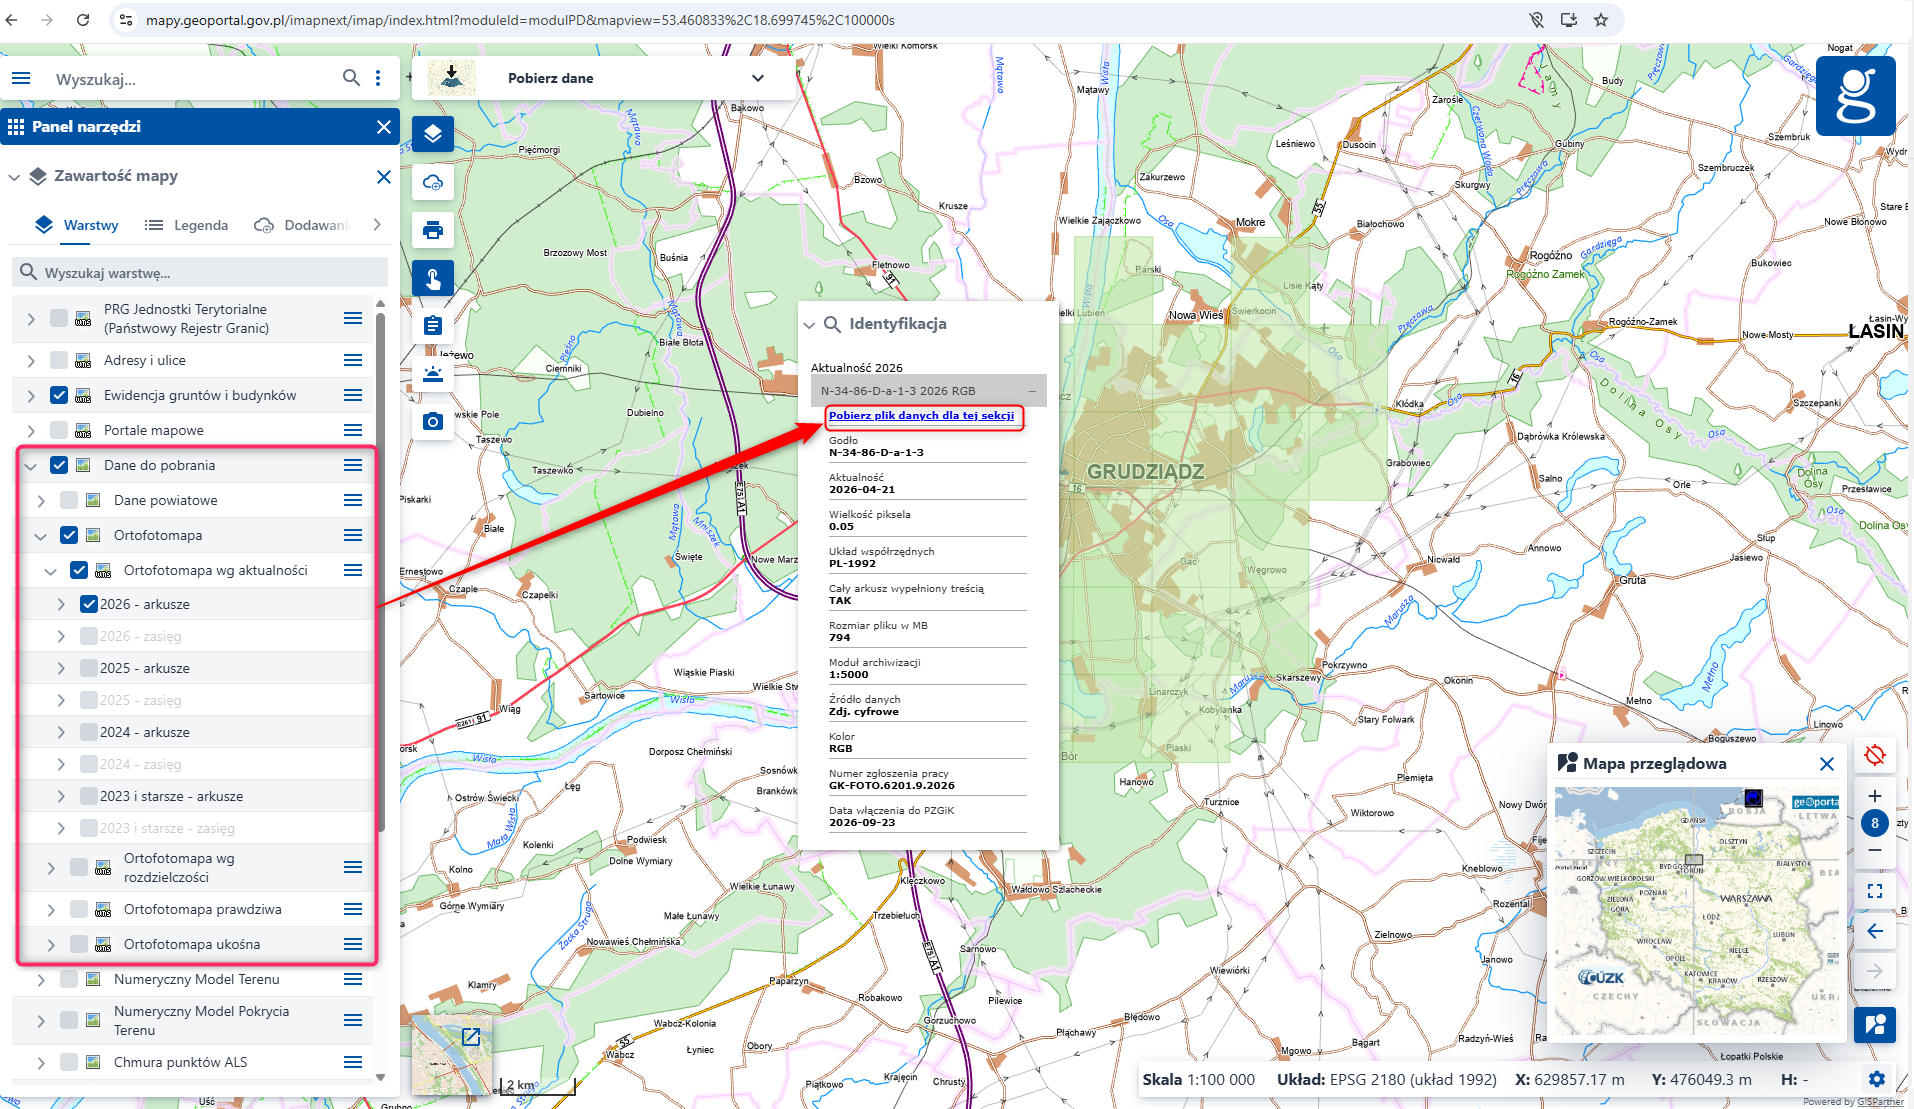The width and height of the screenshot is (1914, 1109).
Task: Uncheck the 2026 - arkusze layer
Action: [89, 604]
